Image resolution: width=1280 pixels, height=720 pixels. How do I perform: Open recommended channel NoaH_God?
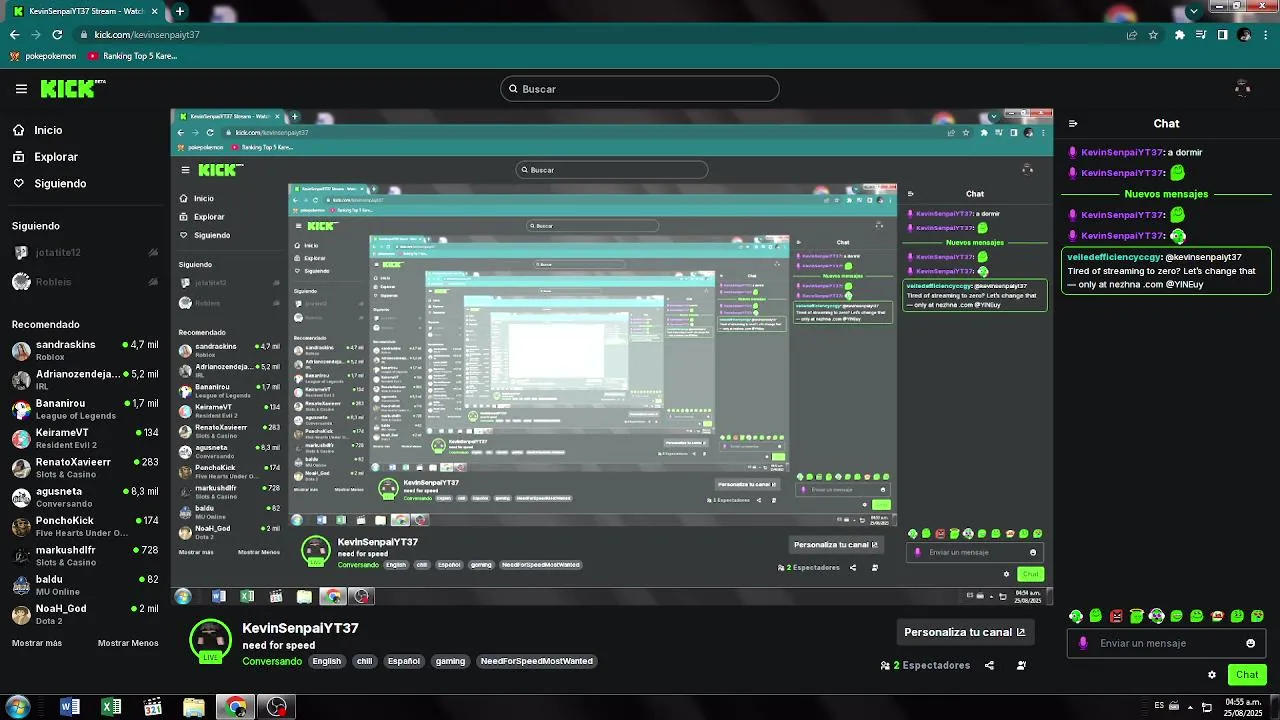click(x=85, y=614)
